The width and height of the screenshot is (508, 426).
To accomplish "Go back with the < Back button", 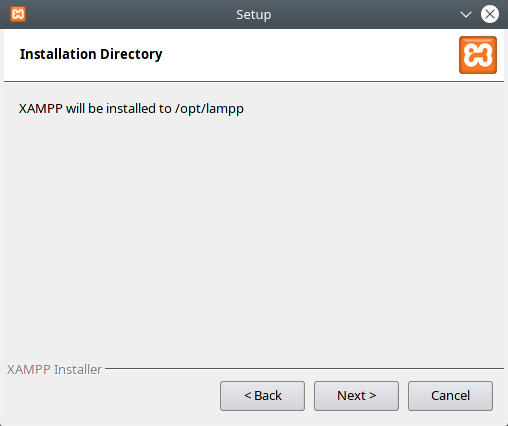I will (x=262, y=396).
